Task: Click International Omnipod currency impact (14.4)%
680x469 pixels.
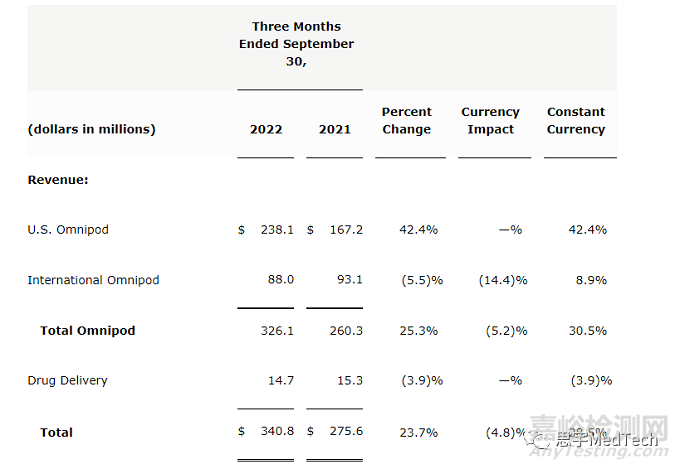Action: point(502,280)
